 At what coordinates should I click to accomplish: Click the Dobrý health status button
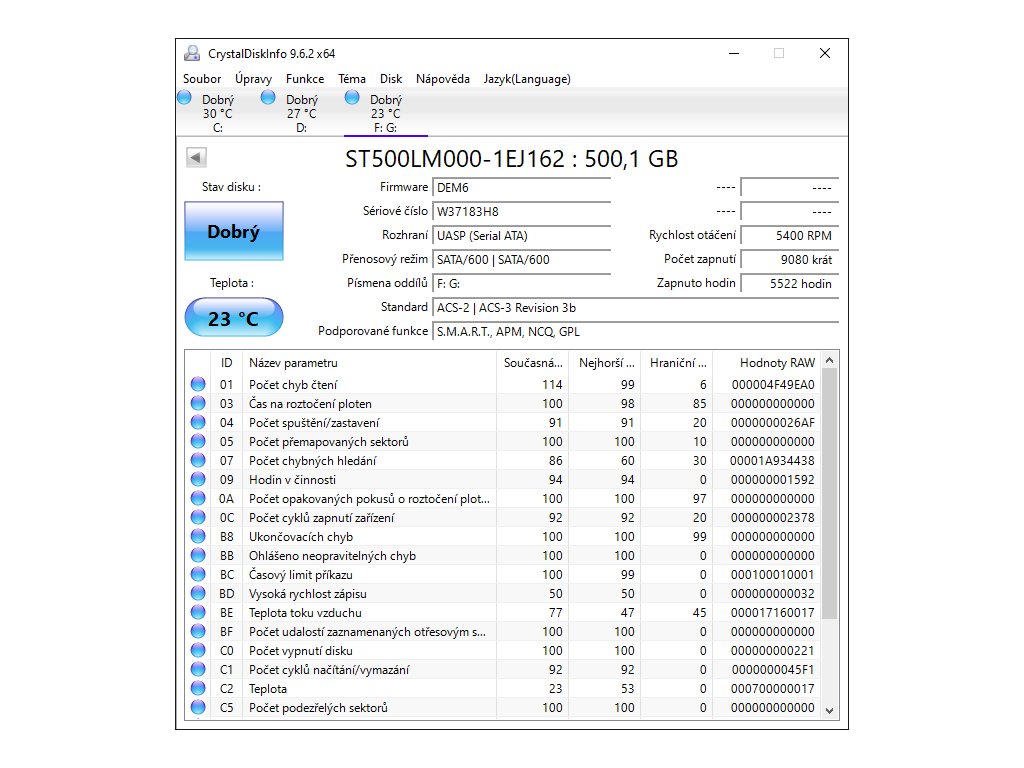click(233, 232)
